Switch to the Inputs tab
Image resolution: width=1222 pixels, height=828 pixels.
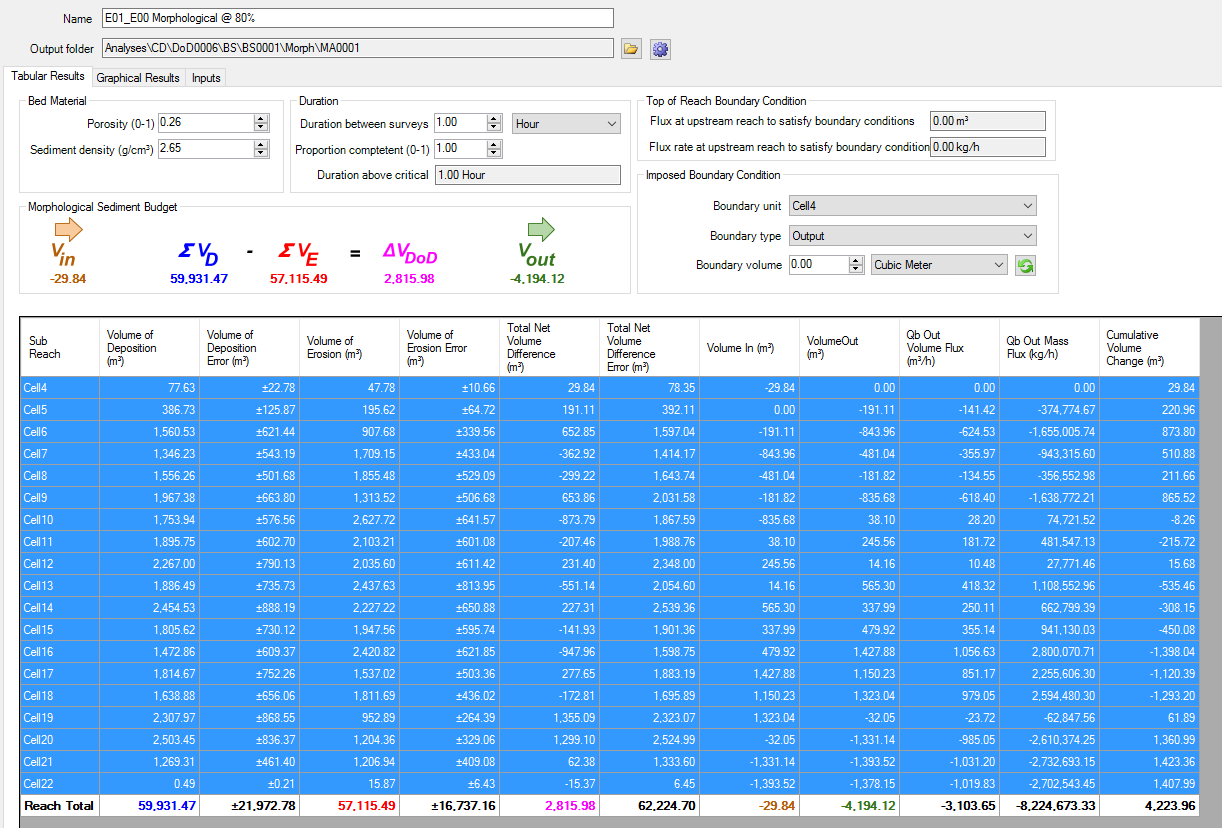(206, 77)
